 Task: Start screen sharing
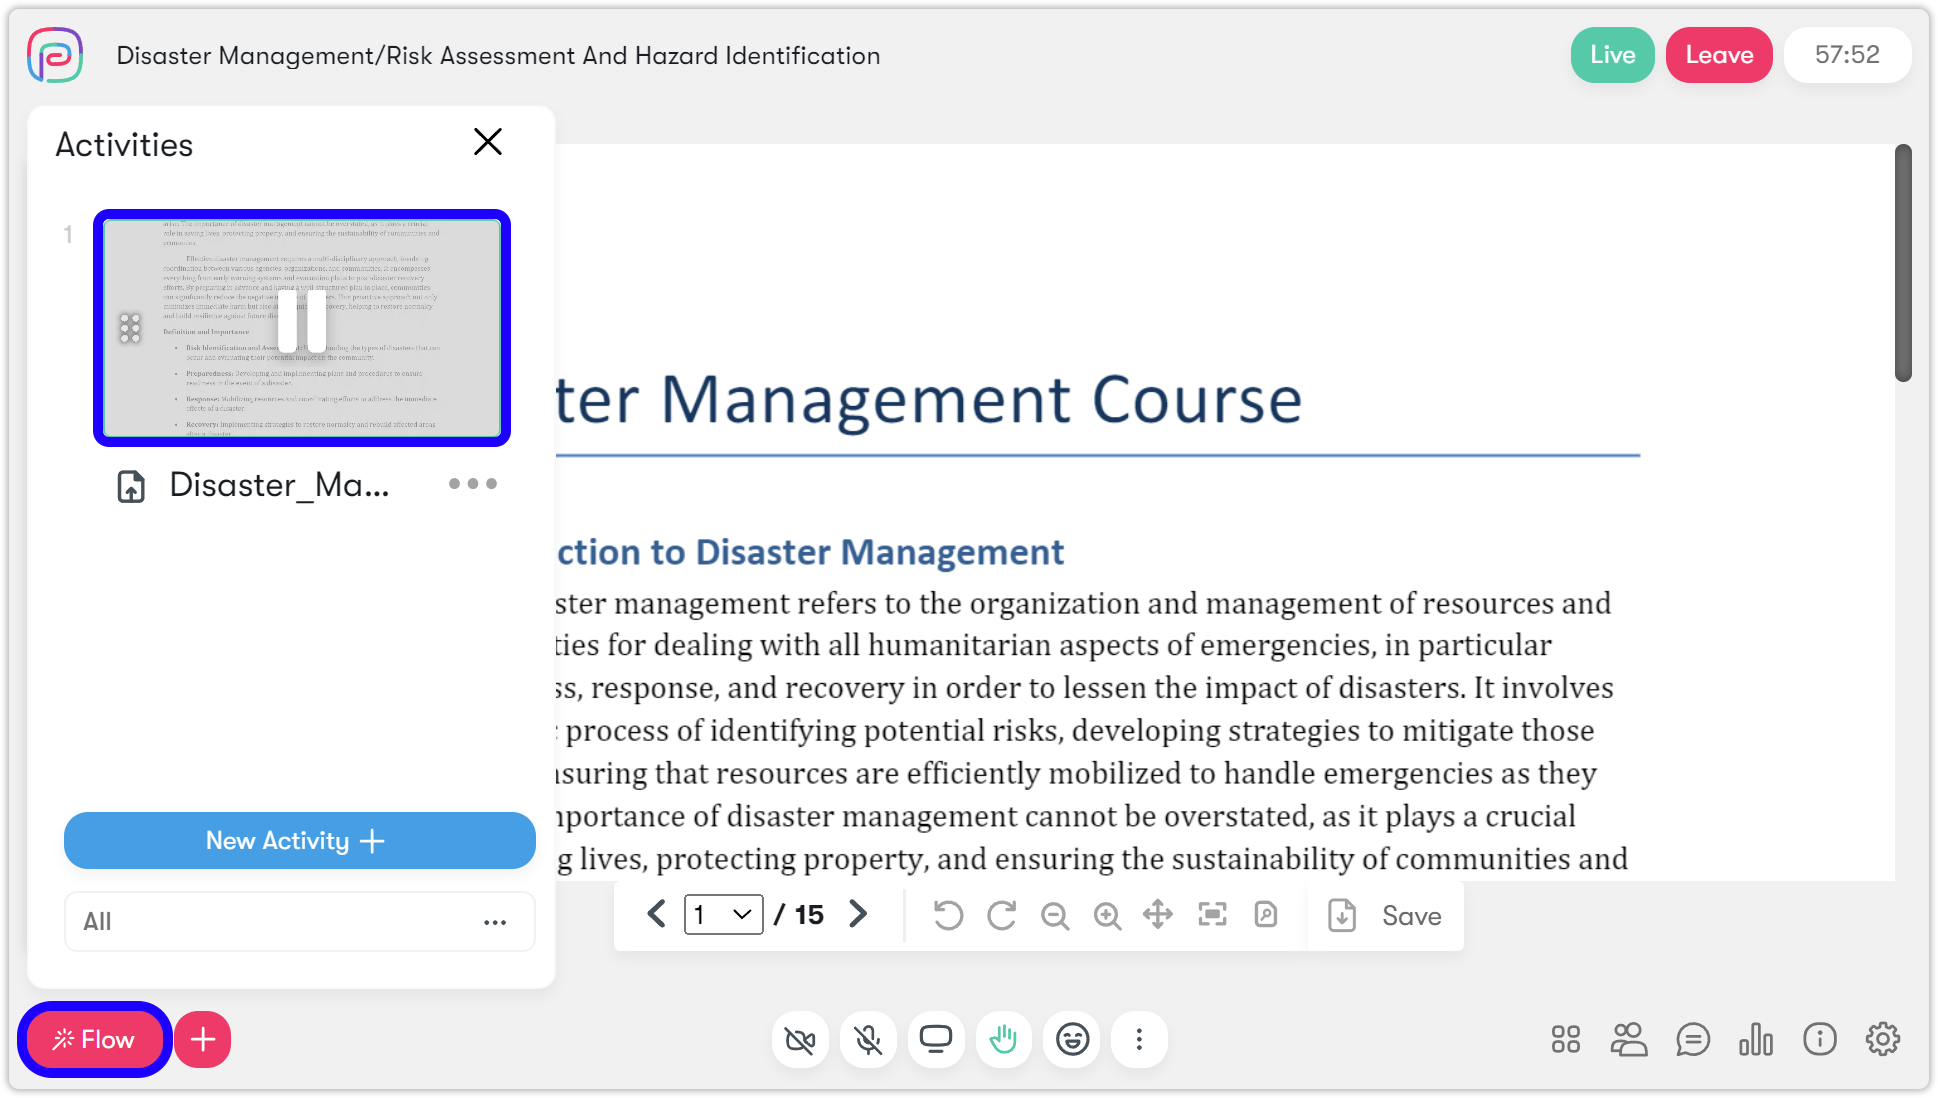tap(936, 1040)
